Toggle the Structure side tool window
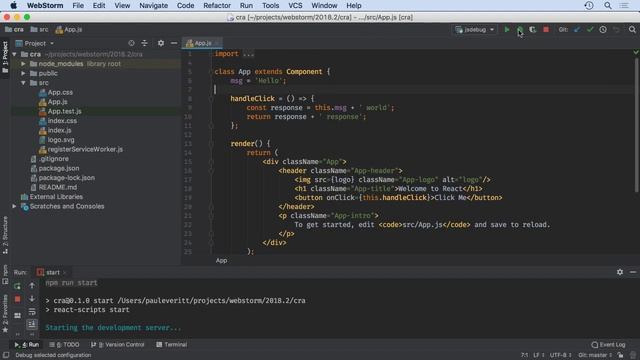The width and height of the screenshot is (640, 360). [x=5, y=236]
